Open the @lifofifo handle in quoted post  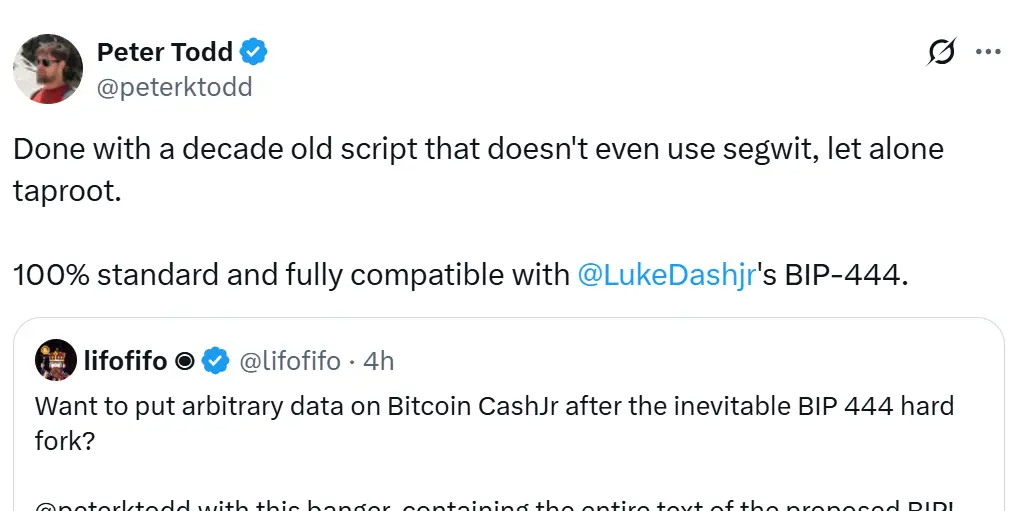tap(290, 361)
